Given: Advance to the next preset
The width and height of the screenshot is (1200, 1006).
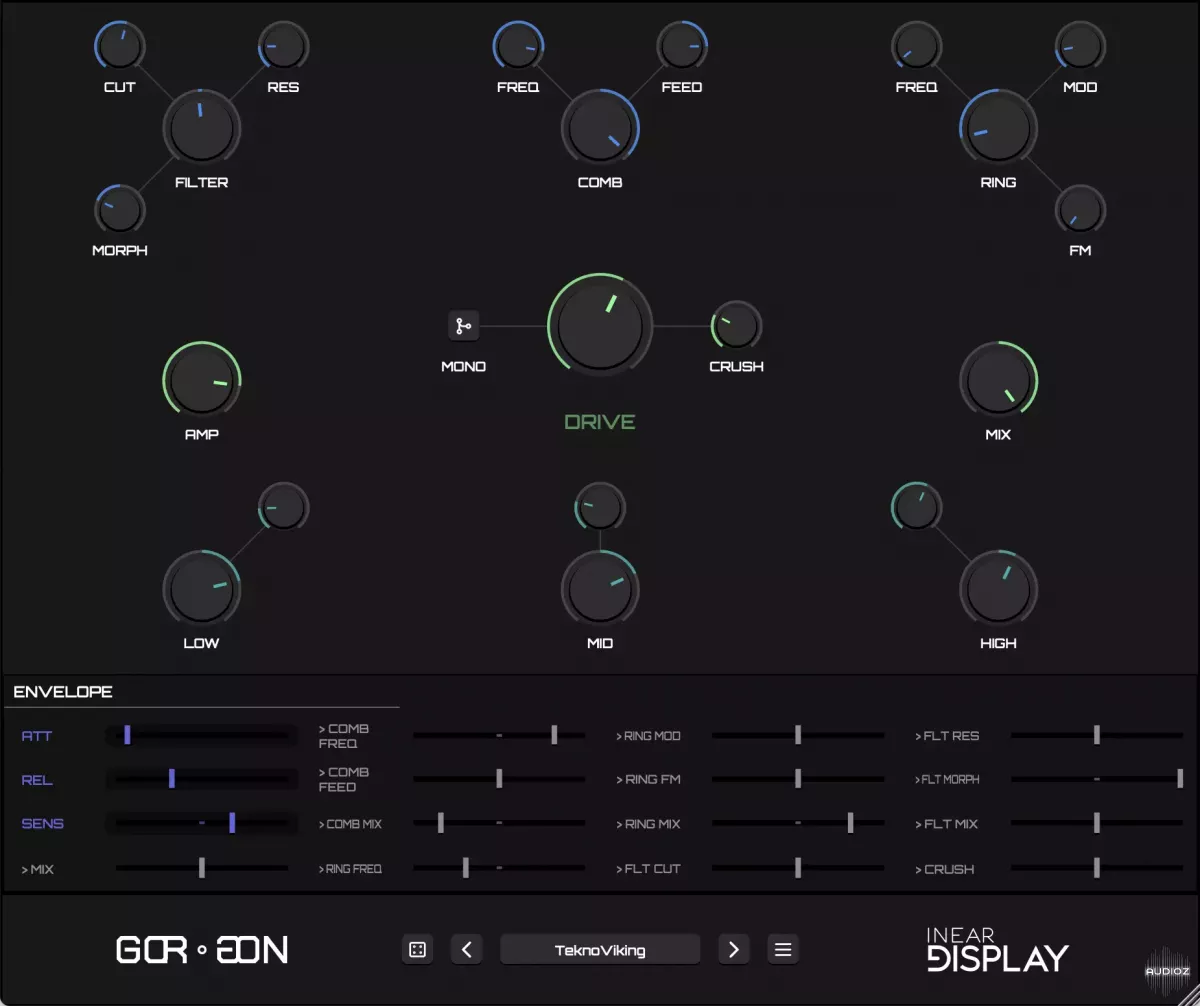Looking at the screenshot, I should 734,950.
